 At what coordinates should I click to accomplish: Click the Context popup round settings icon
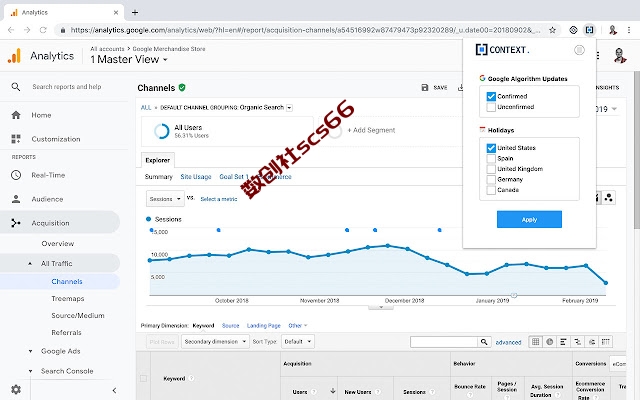point(579,50)
